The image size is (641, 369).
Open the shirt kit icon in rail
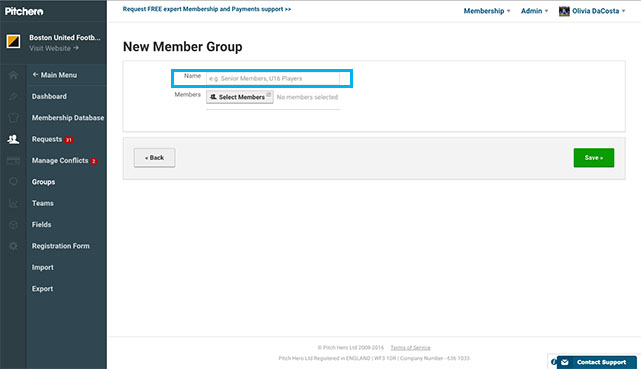[13, 118]
